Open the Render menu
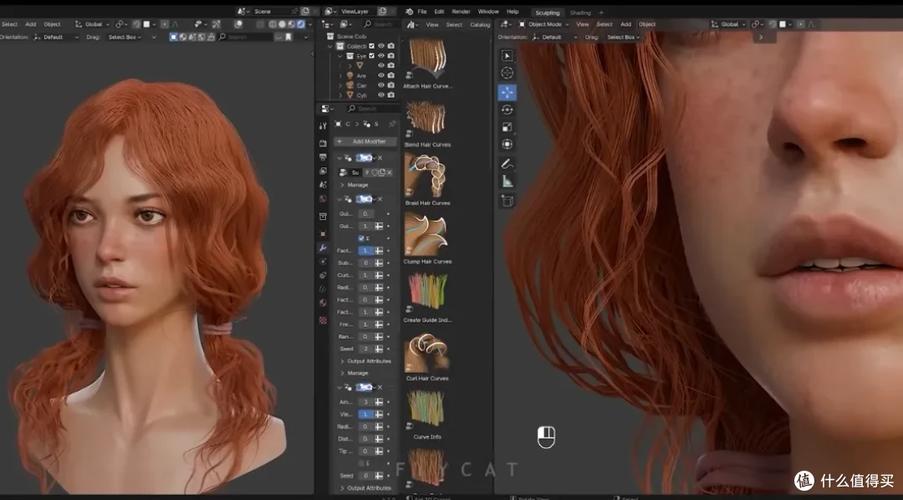Viewport: 903px width, 500px height. coord(461,12)
